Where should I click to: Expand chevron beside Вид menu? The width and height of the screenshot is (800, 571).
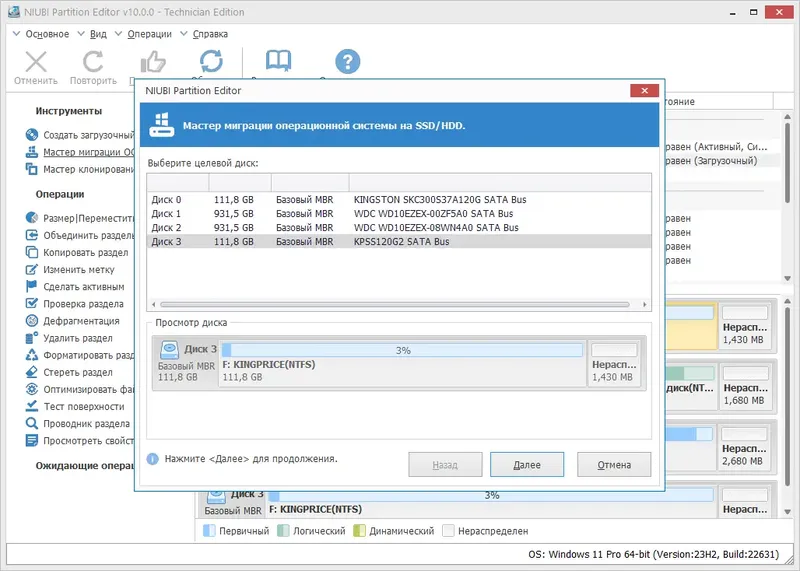[x=81, y=34]
